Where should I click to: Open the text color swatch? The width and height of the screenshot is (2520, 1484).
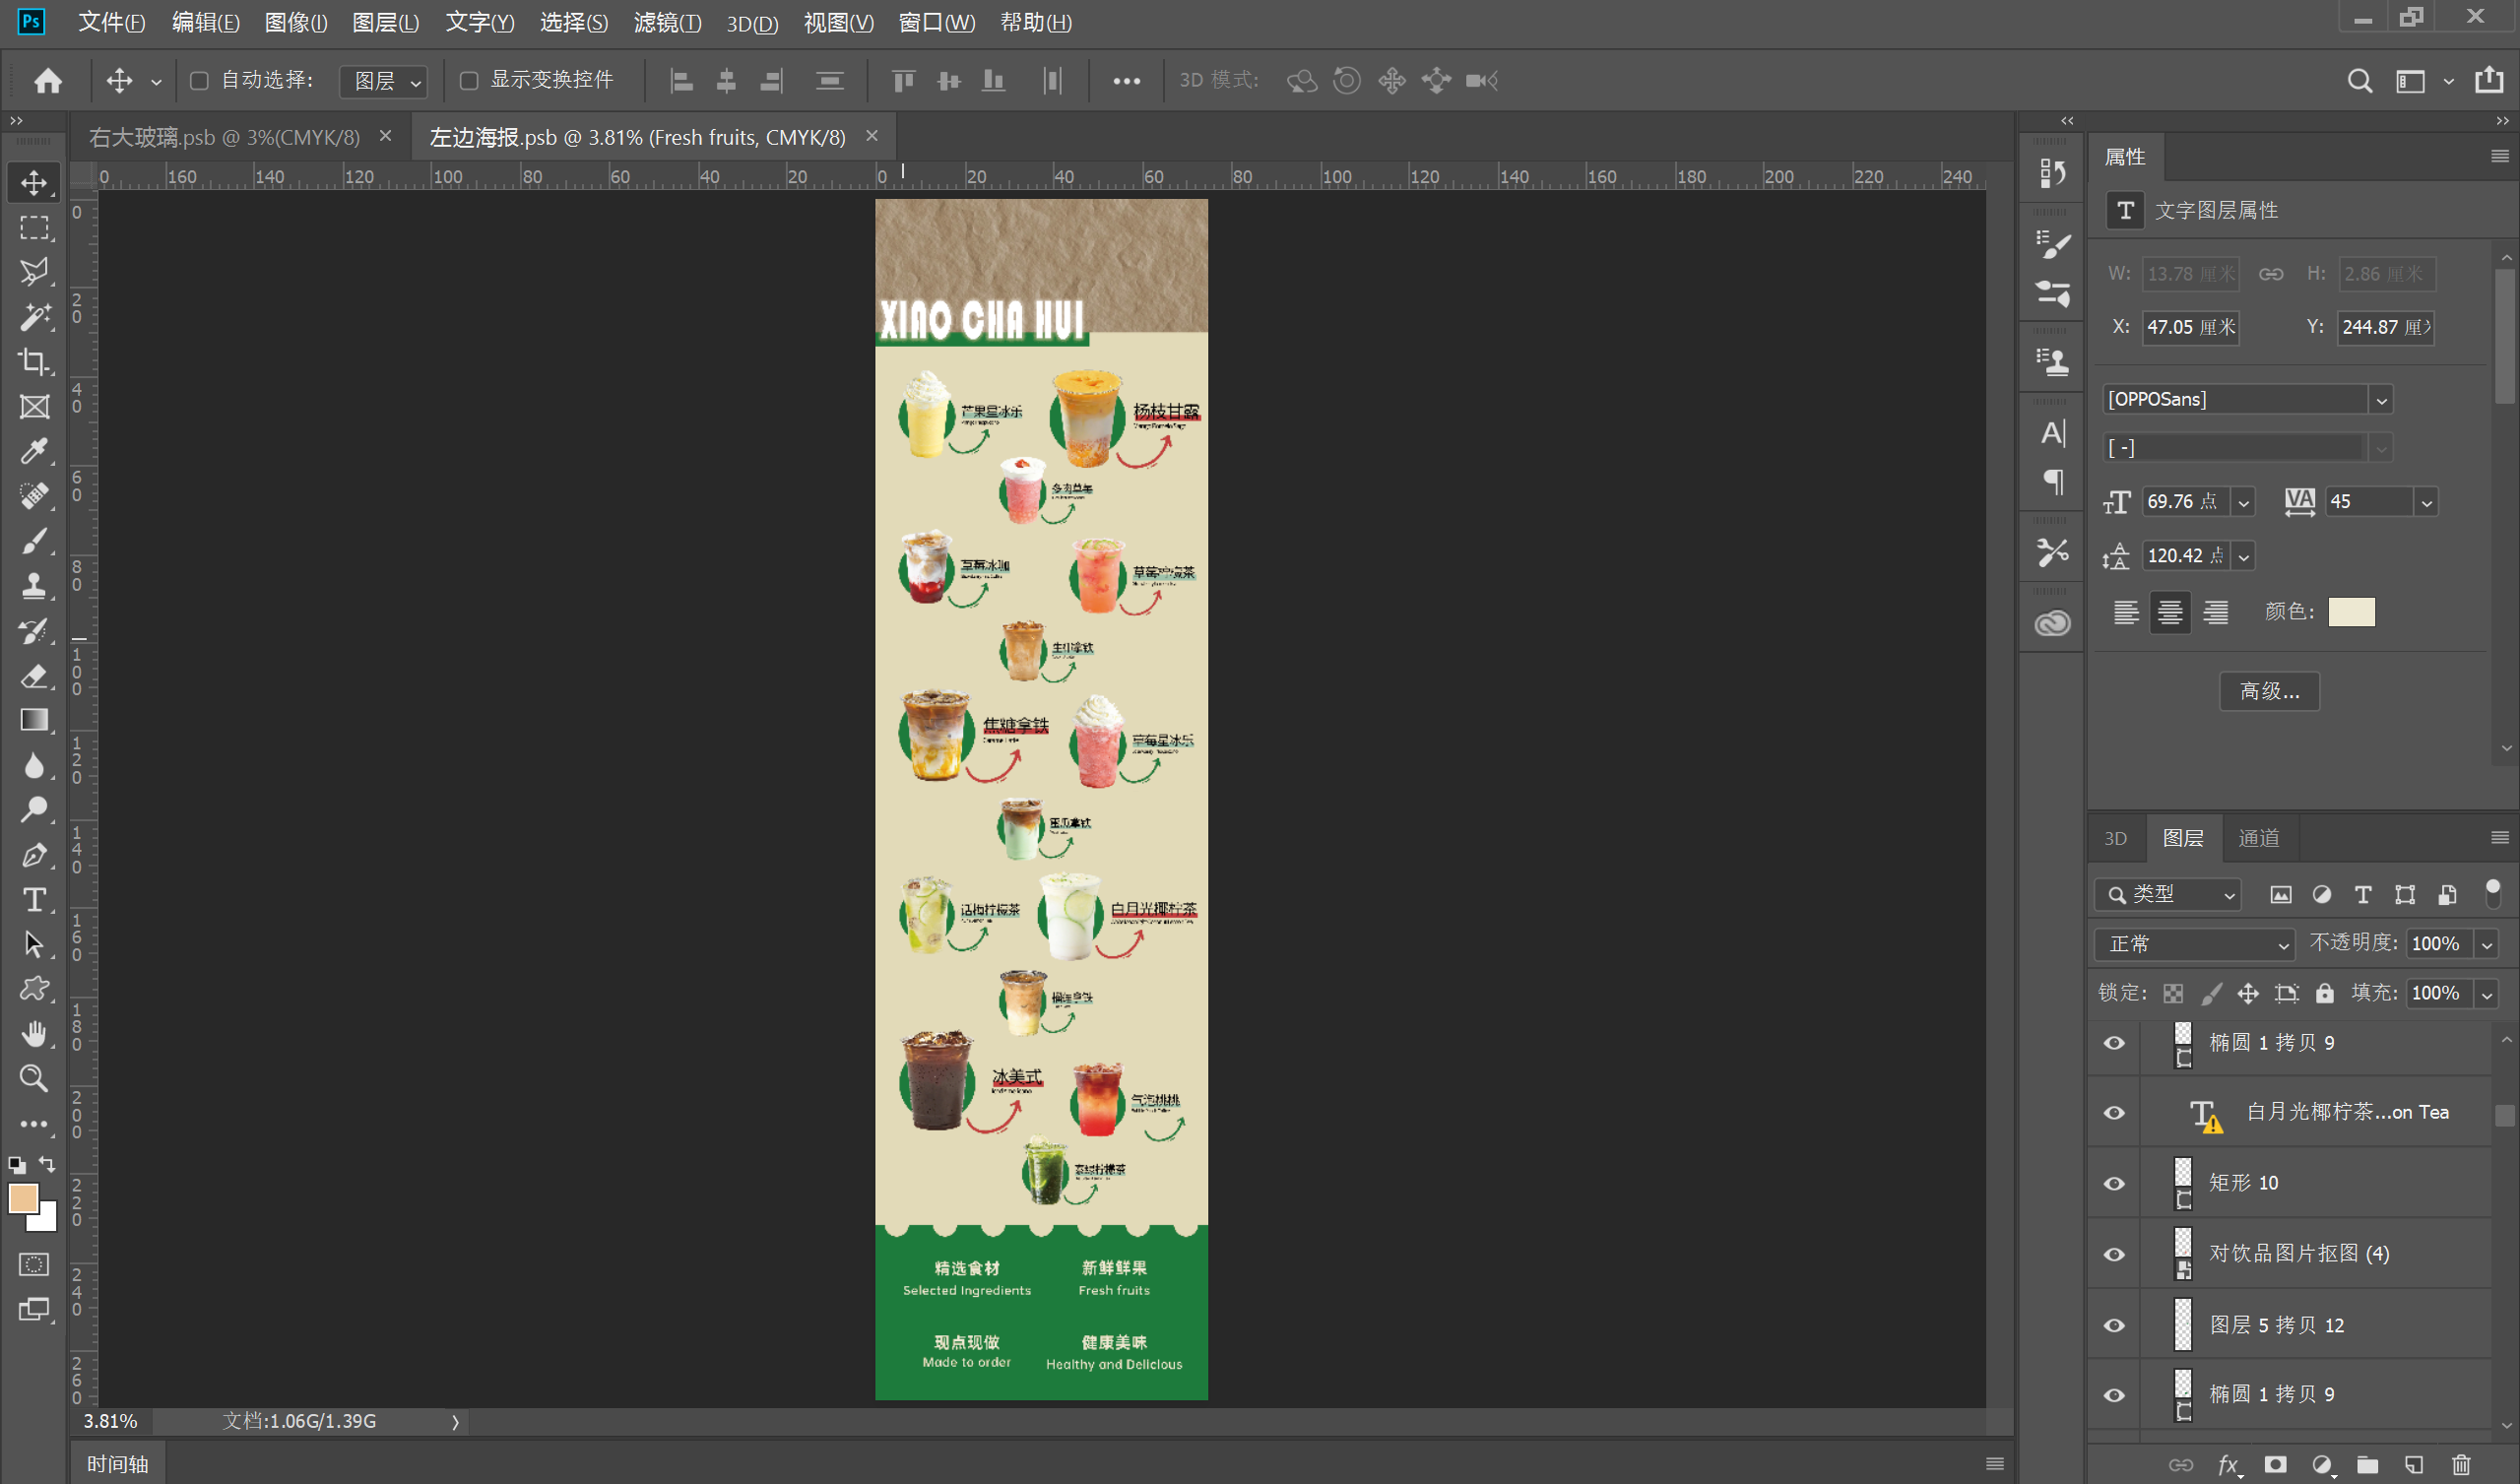click(x=2351, y=612)
